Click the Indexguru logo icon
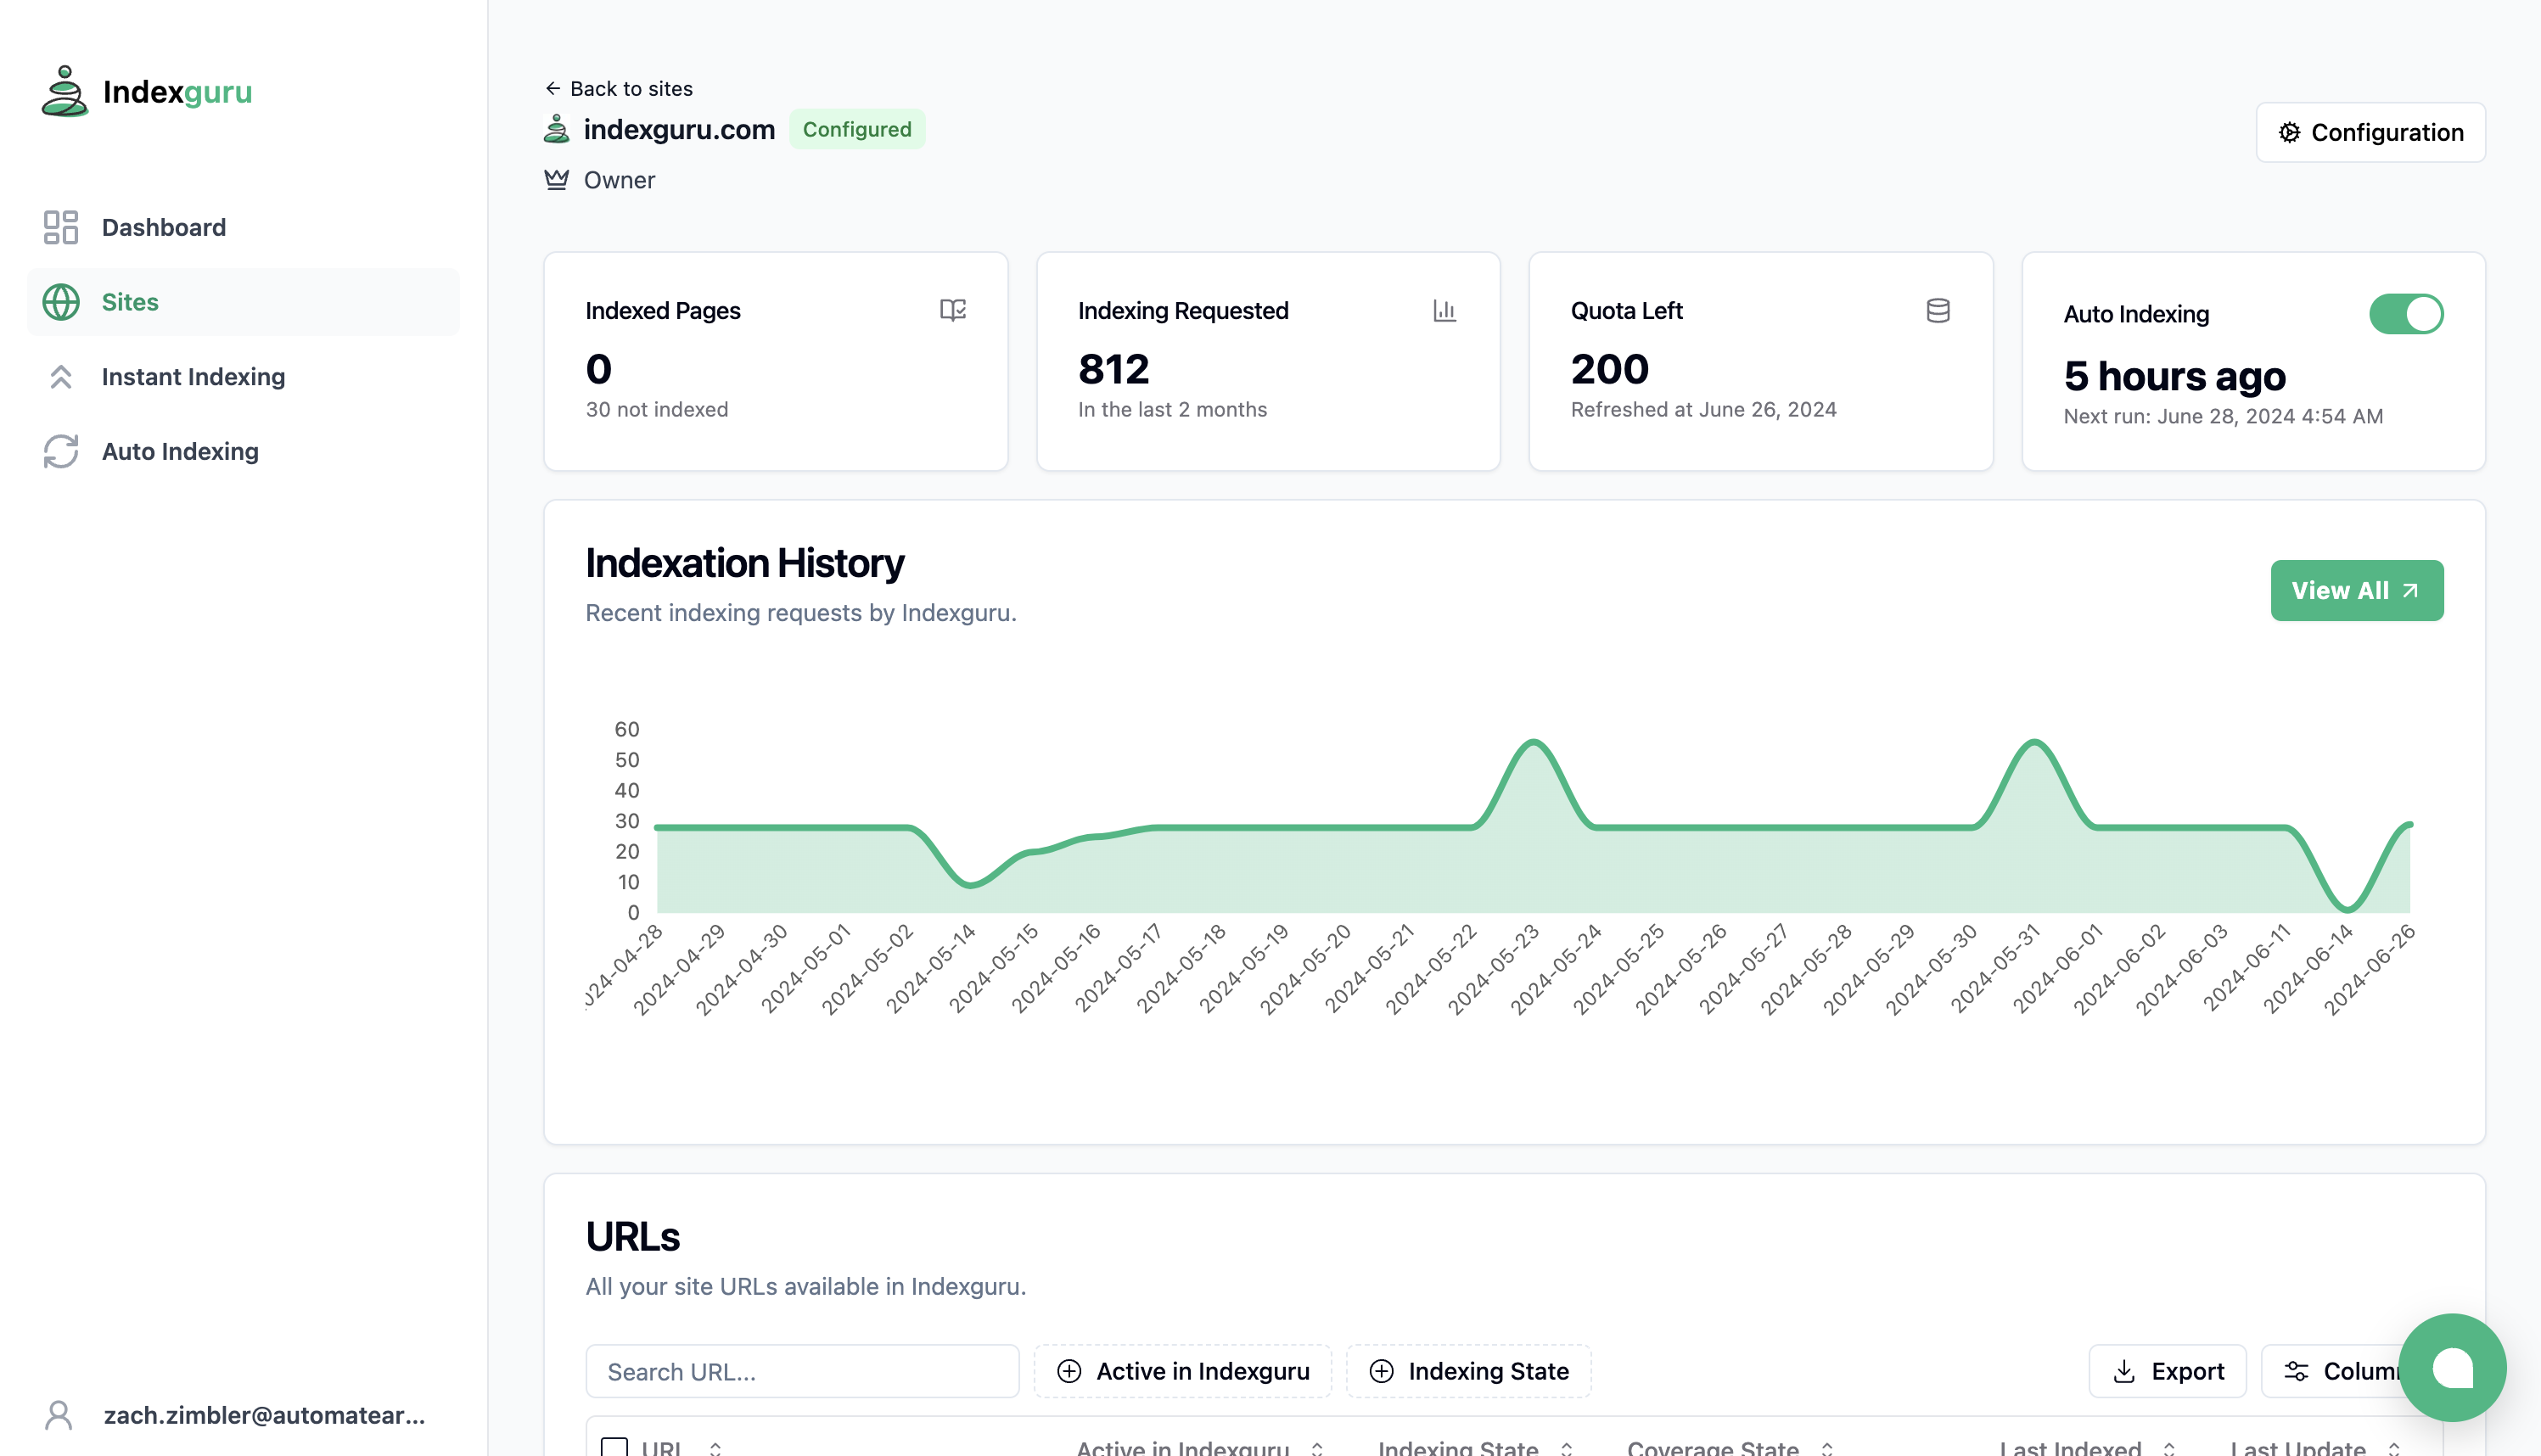 pyautogui.click(x=64, y=91)
